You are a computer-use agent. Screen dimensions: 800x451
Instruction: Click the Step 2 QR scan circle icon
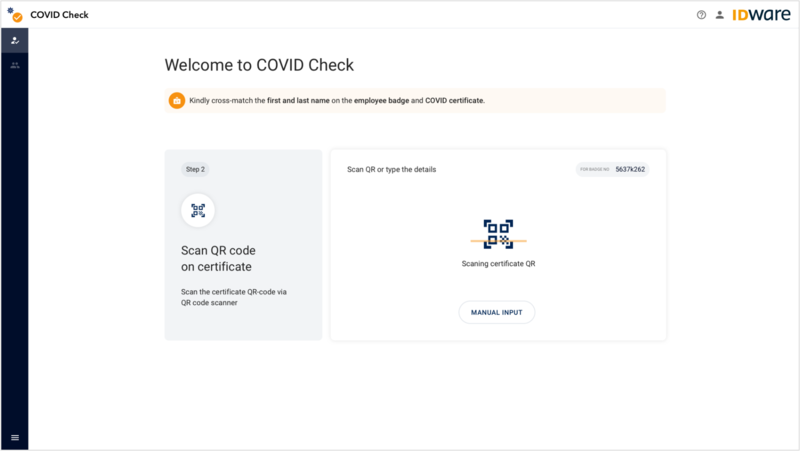(198, 210)
